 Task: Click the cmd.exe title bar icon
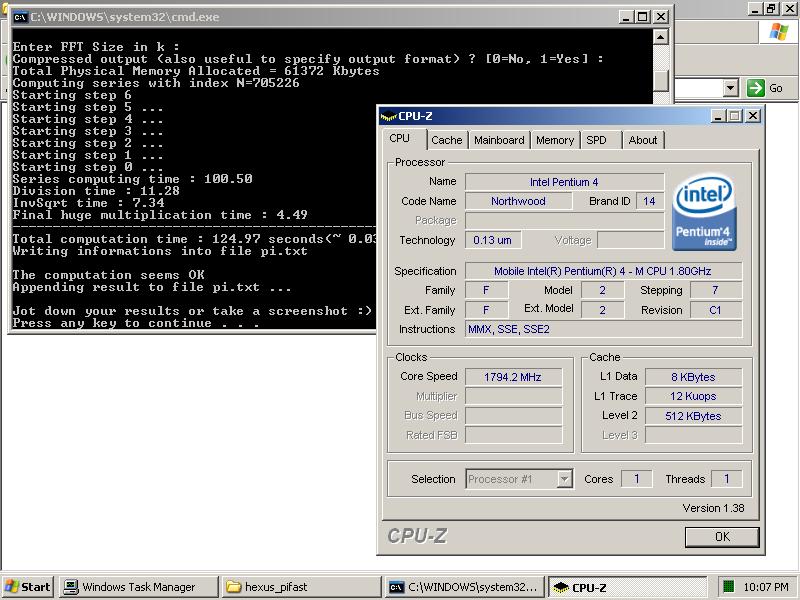pos(20,17)
